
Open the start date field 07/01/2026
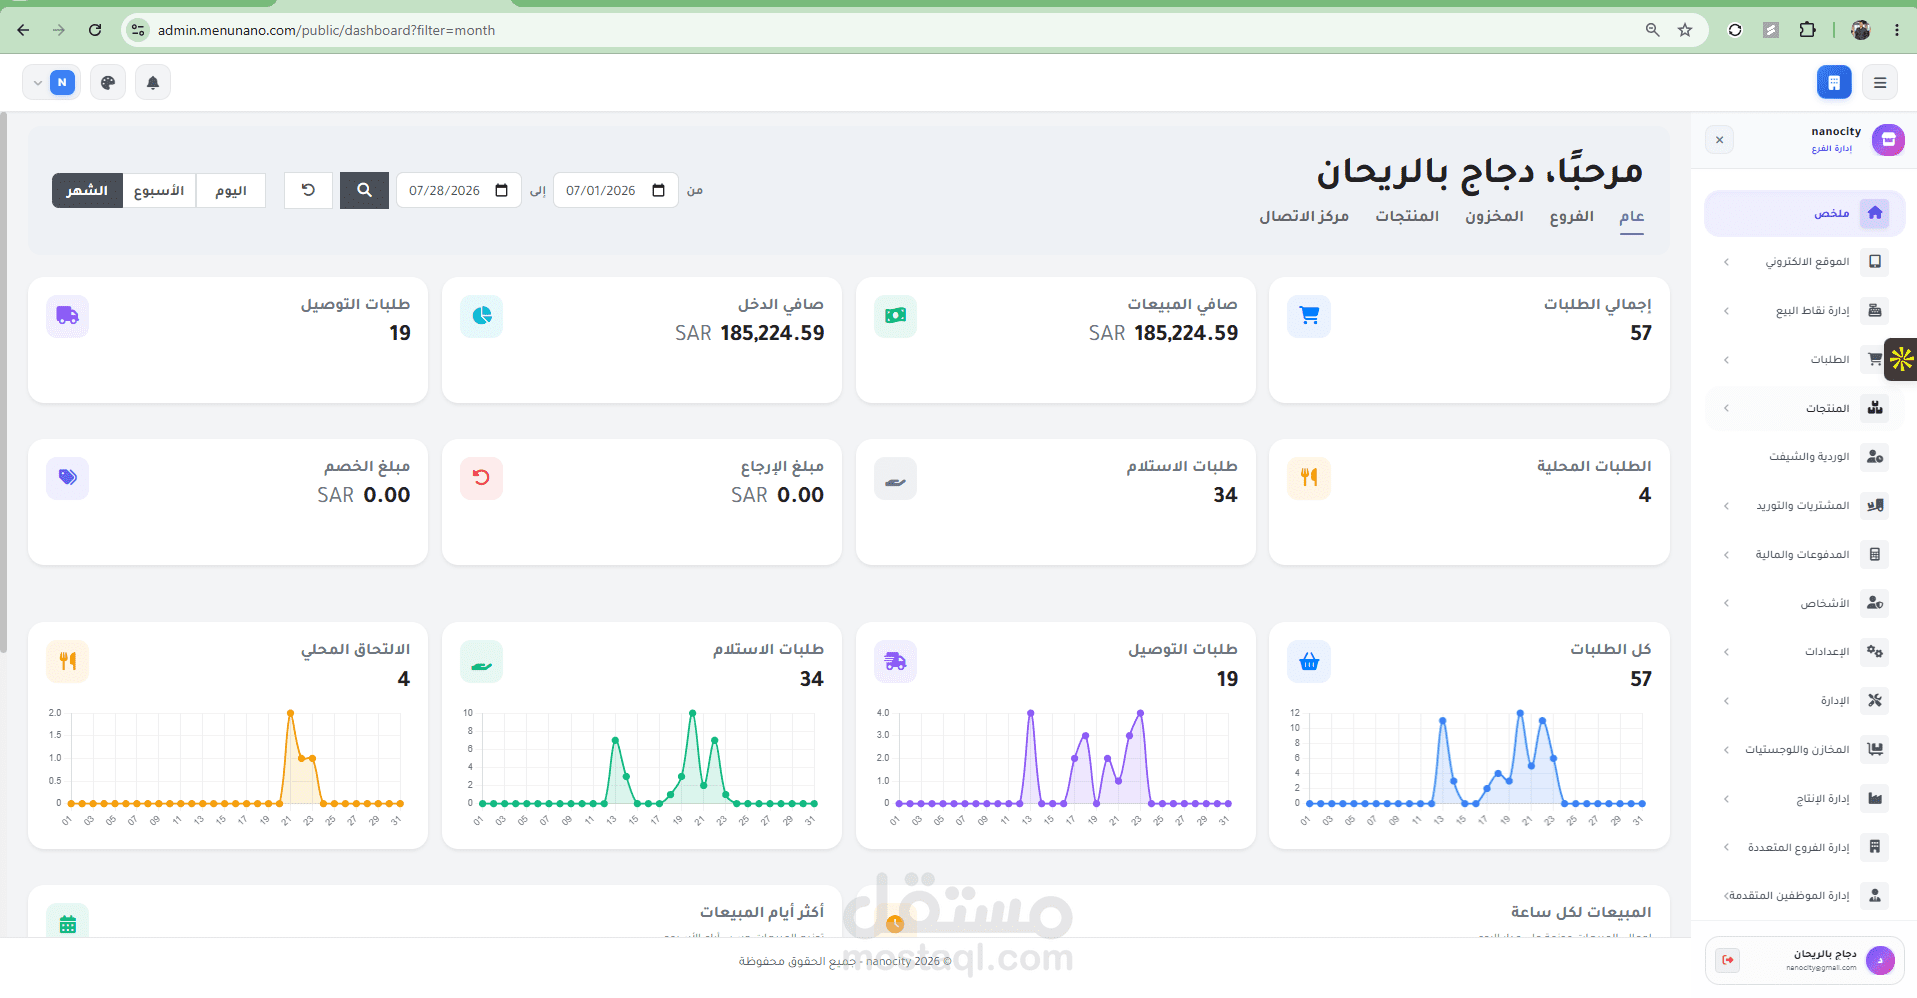pos(616,190)
